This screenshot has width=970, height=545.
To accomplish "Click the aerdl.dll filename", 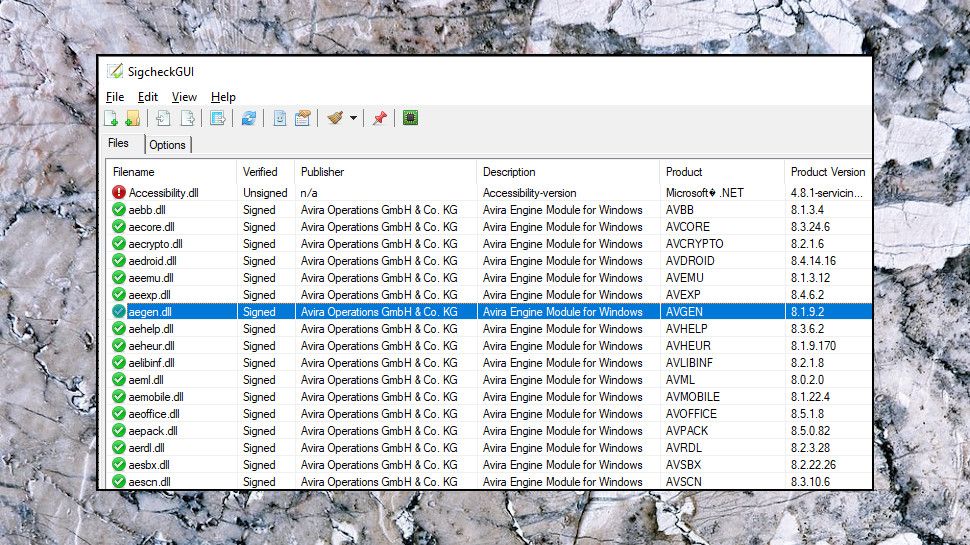I will pyautogui.click(x=147, y=448).
